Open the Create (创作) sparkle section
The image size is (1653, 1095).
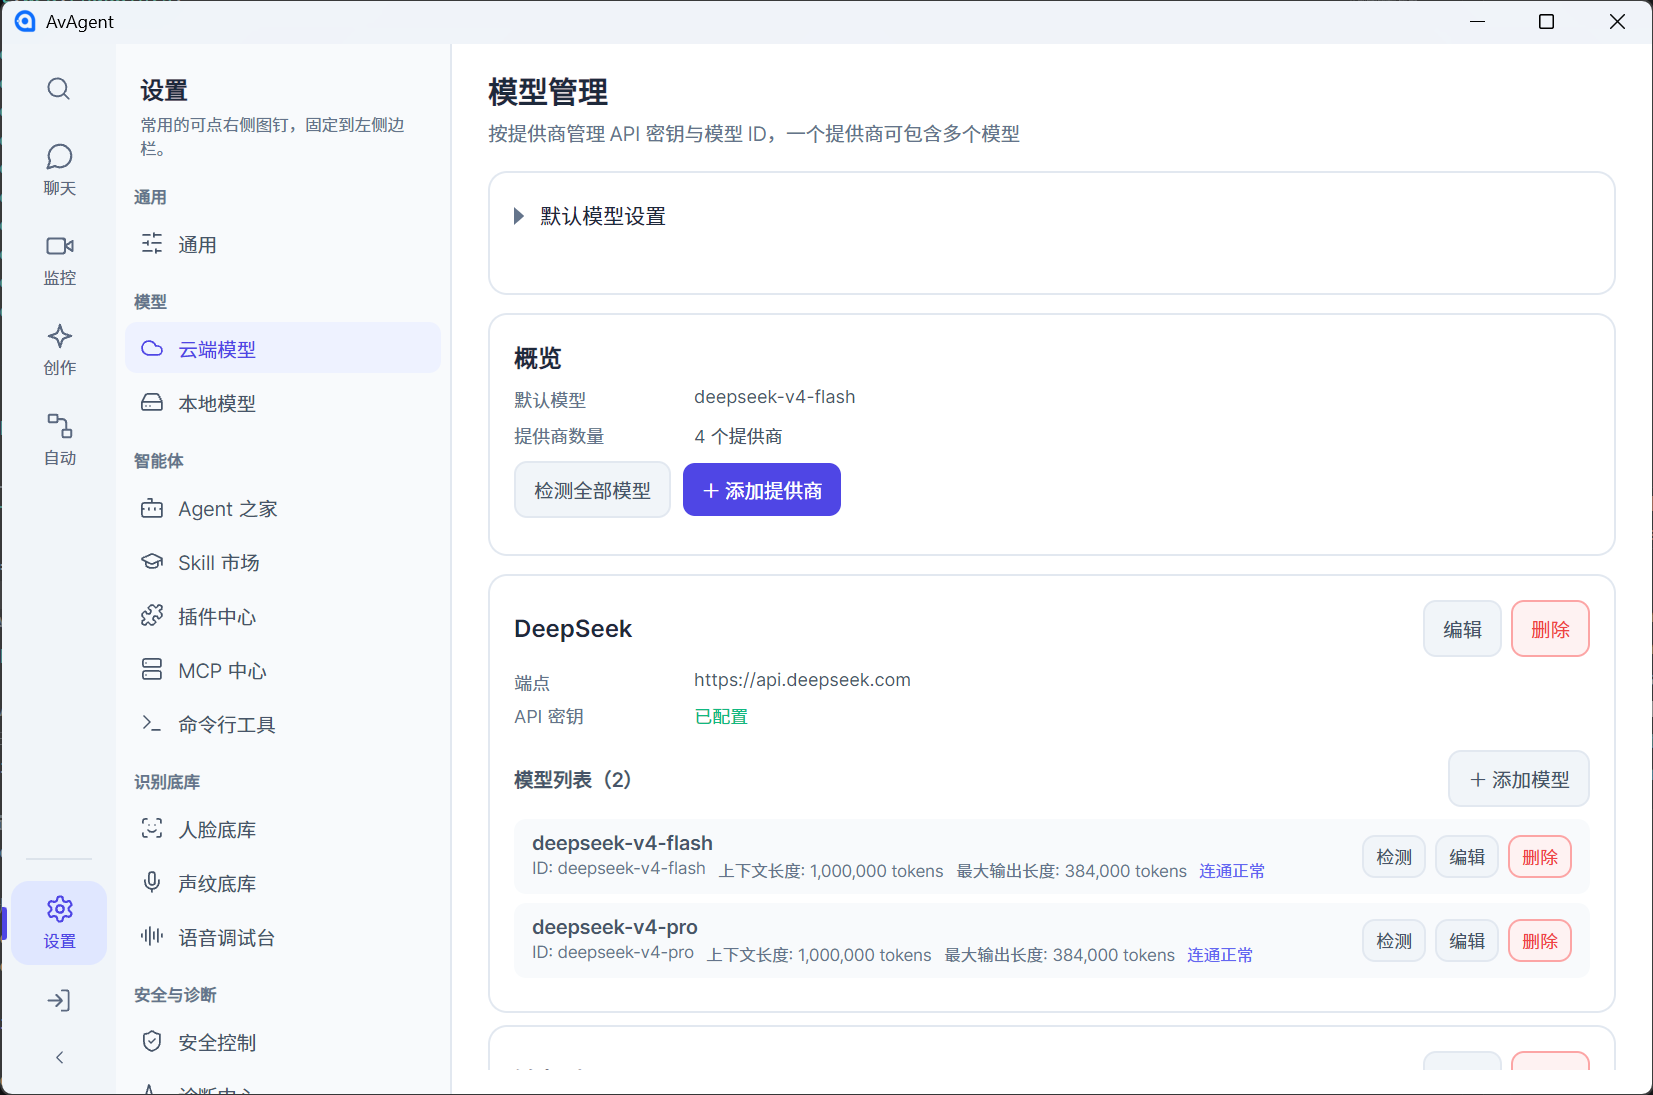click(59, 349)
